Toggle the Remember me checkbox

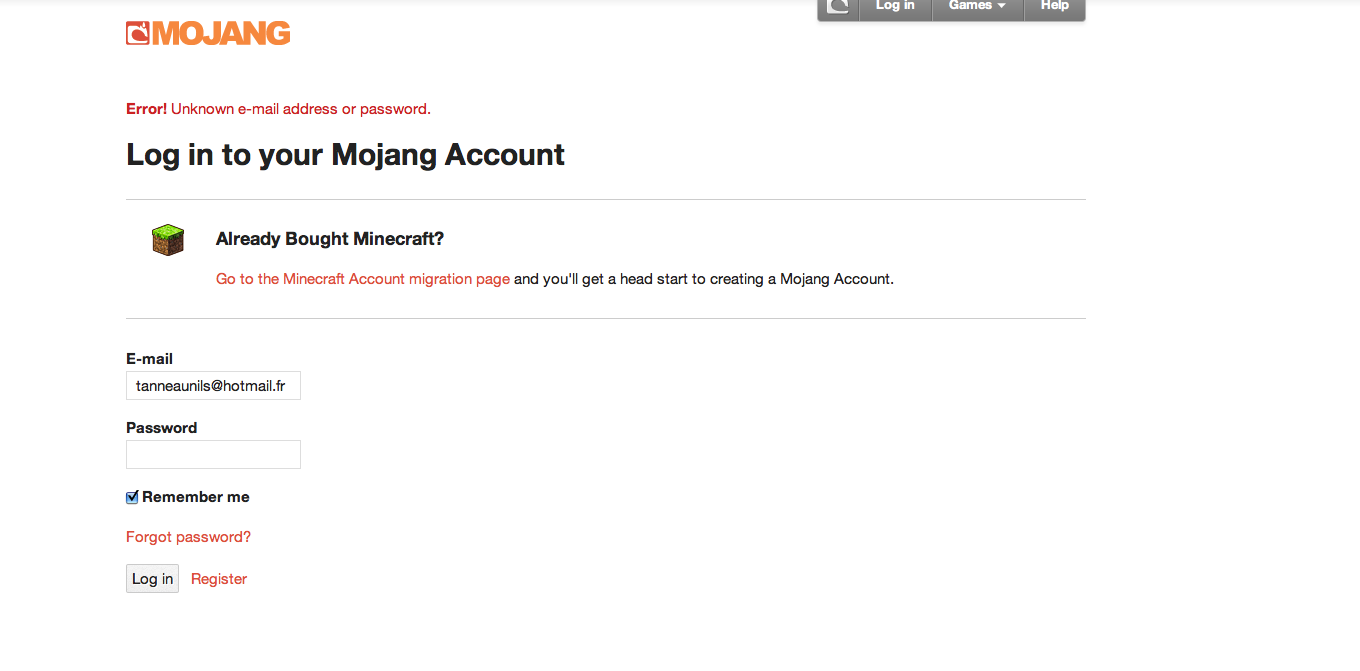[x=132, y=498]
